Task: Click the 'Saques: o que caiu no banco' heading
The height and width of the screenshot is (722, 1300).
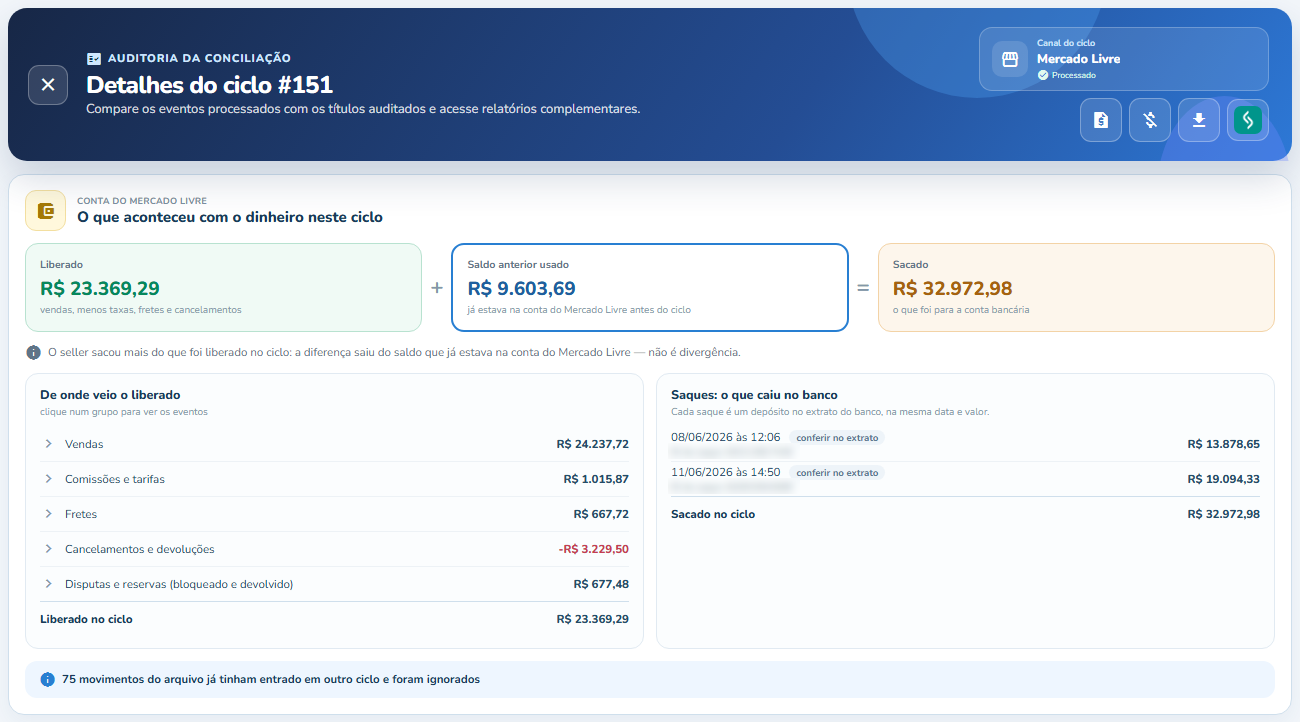Action: point(754,395)
